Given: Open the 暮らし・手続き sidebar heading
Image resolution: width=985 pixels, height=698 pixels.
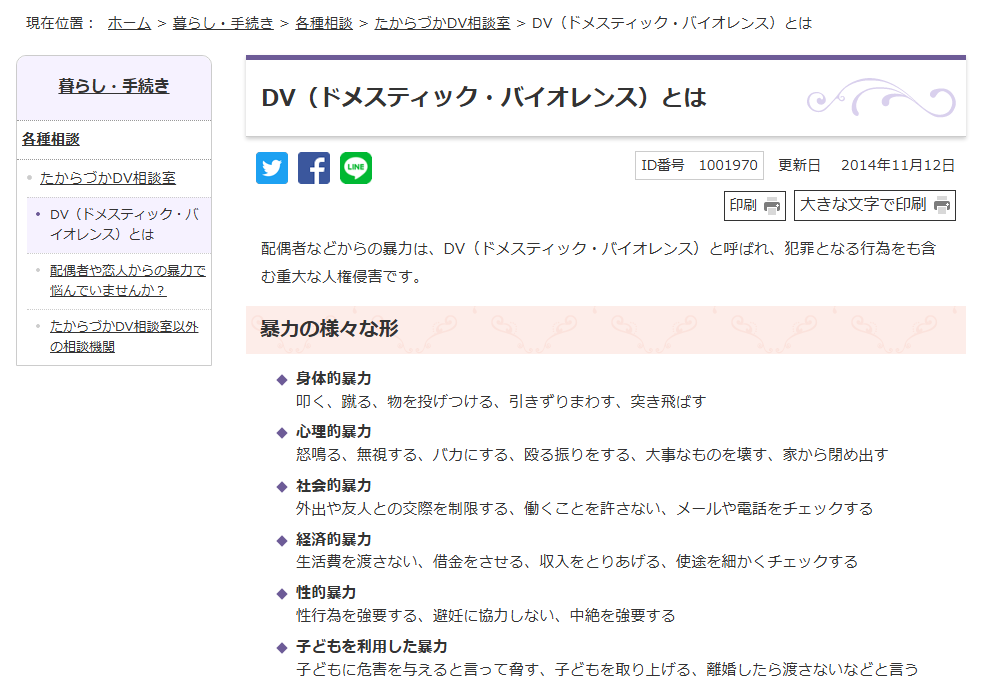Looking at the screenshot, I should 114,86.
